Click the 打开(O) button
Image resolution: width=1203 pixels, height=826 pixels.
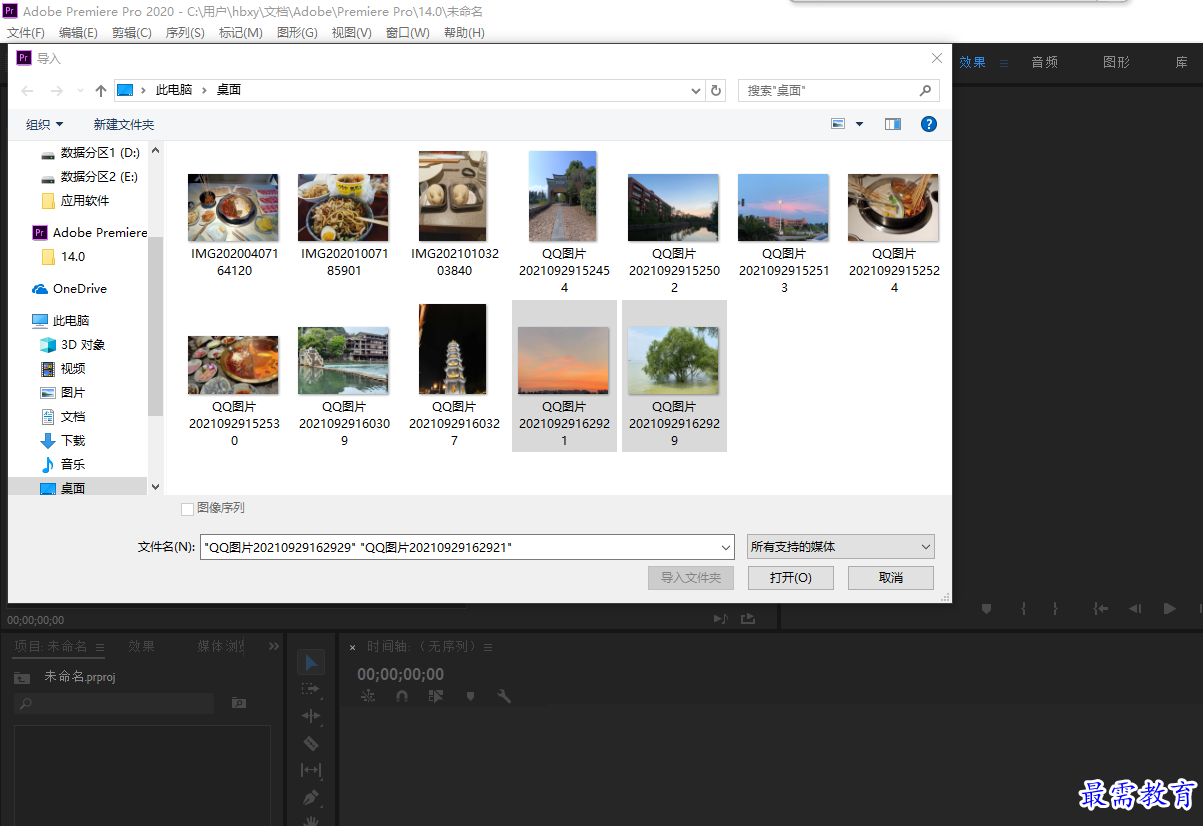tap(790, 578)
